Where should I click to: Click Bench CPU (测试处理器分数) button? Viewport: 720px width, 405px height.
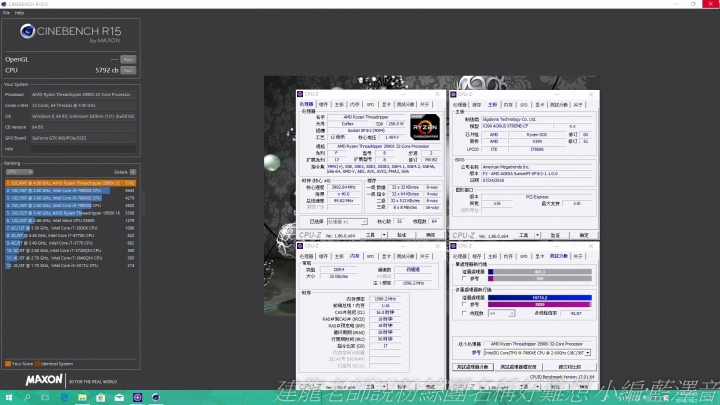[473, 367]
